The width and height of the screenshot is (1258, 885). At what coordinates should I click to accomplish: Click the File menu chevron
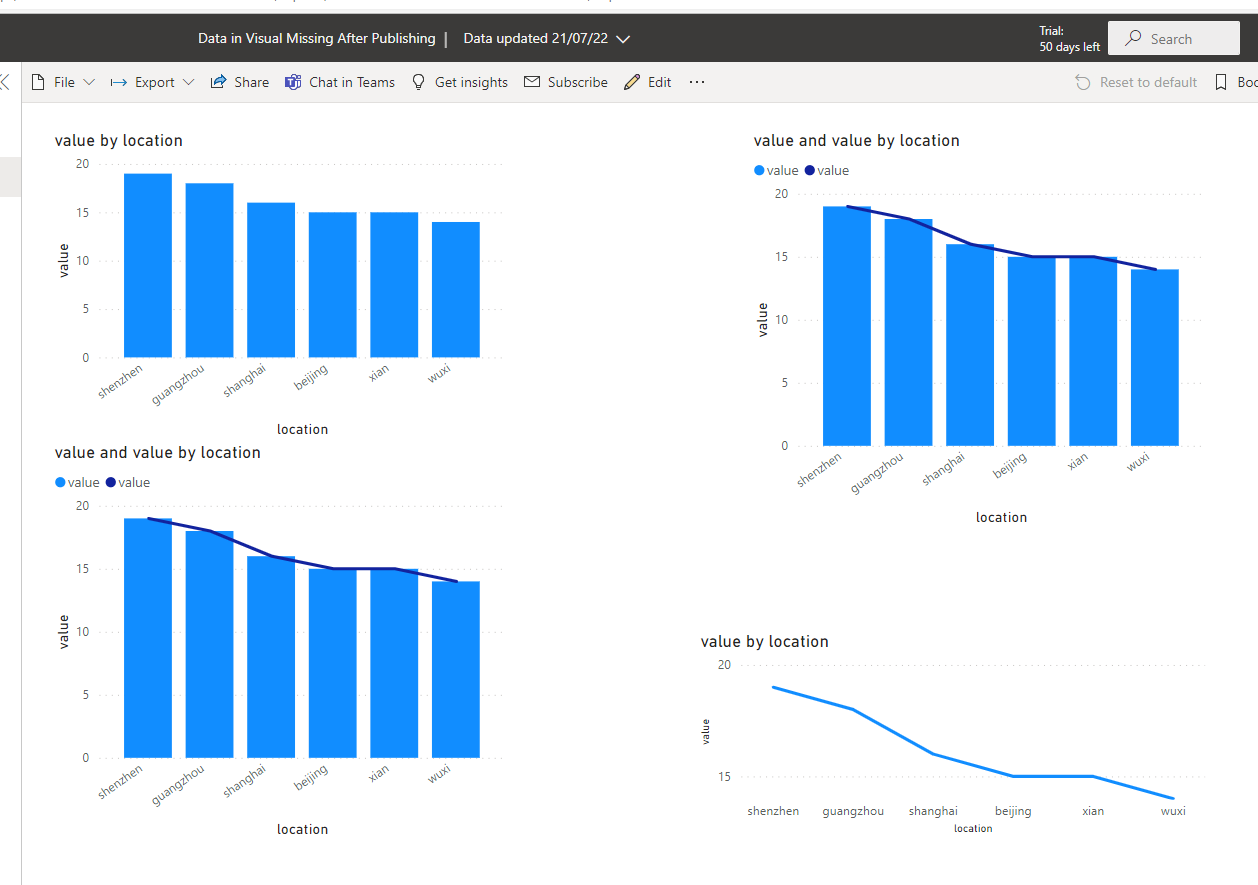tap(88, 82)
